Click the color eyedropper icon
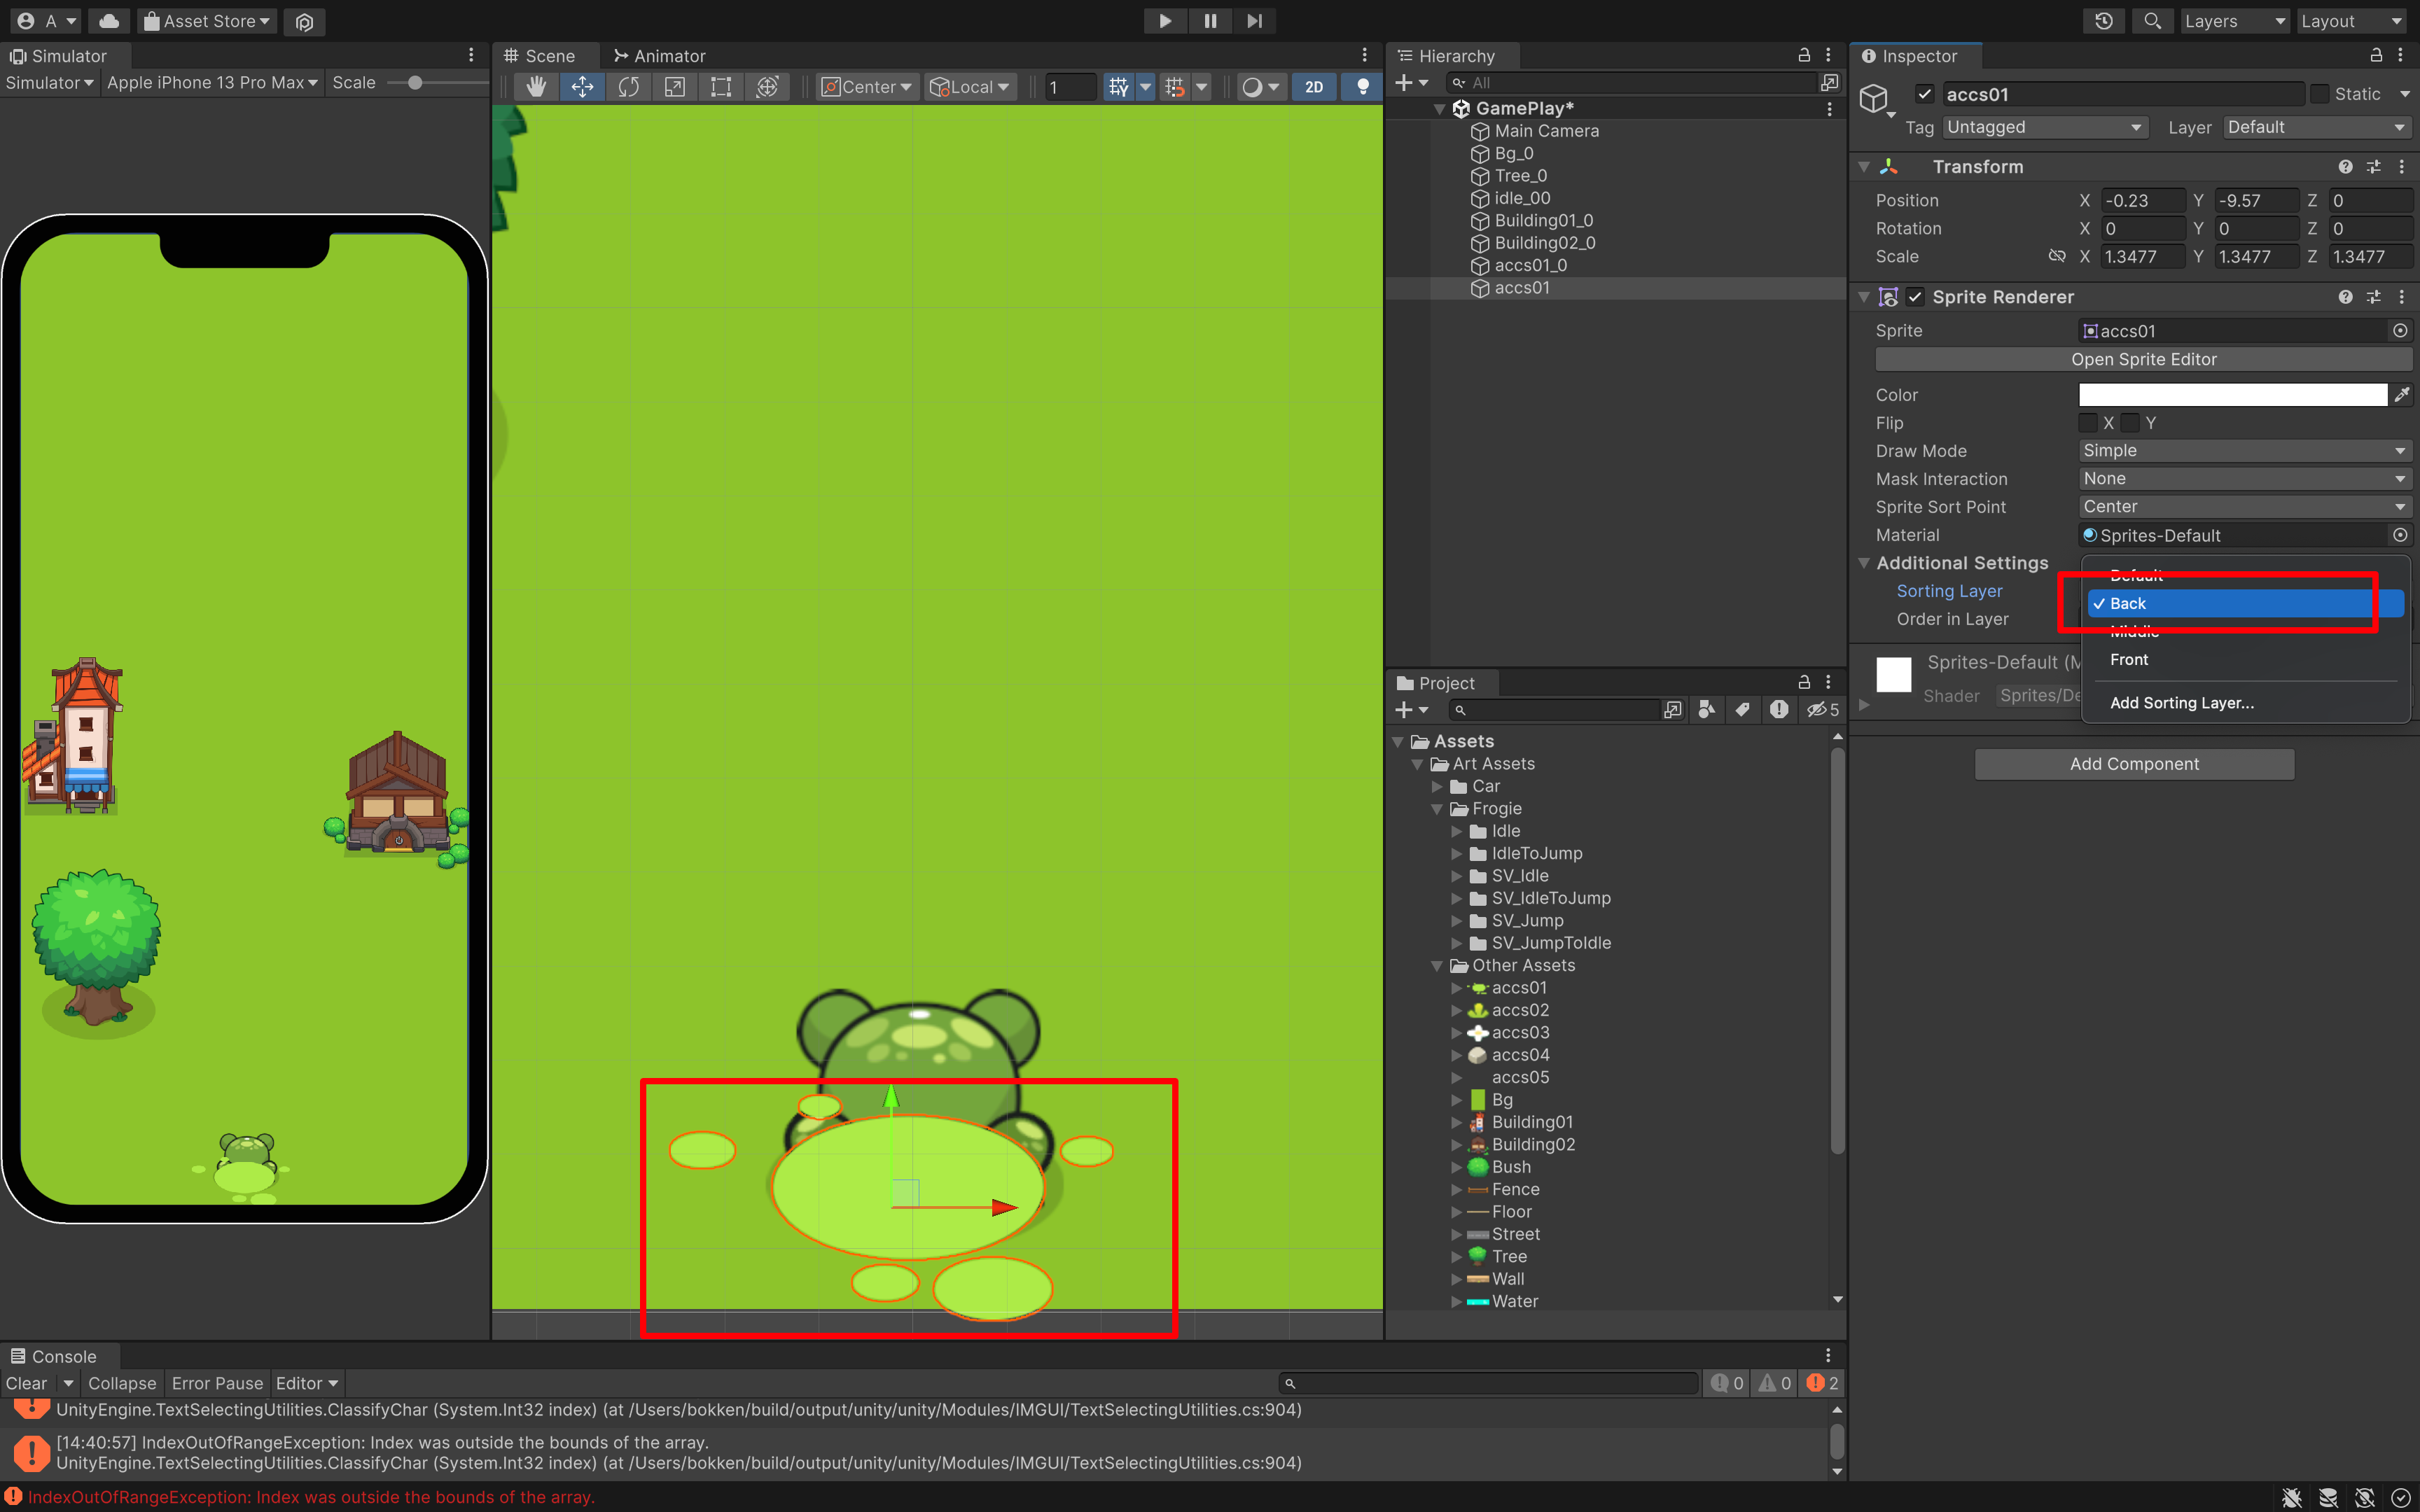The width and height of the screenshot is (2420, 1512). click(x=2401, y=395)
